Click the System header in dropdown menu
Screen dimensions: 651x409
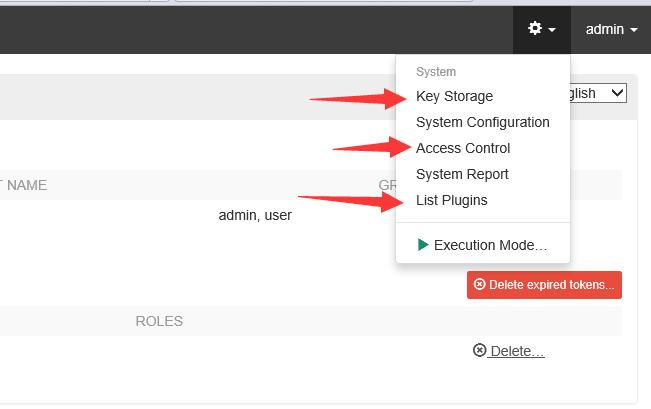(436, 72)
